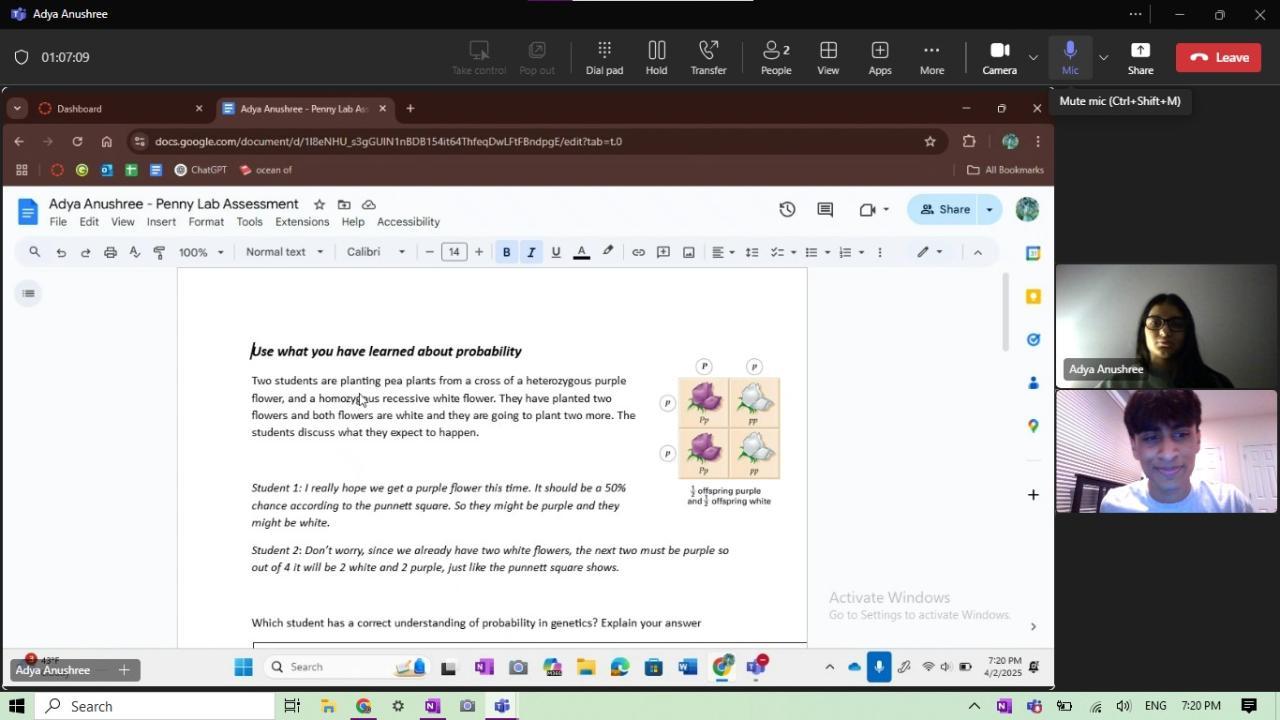
Task: Put the call on Hold
Action: click(656, 57)
